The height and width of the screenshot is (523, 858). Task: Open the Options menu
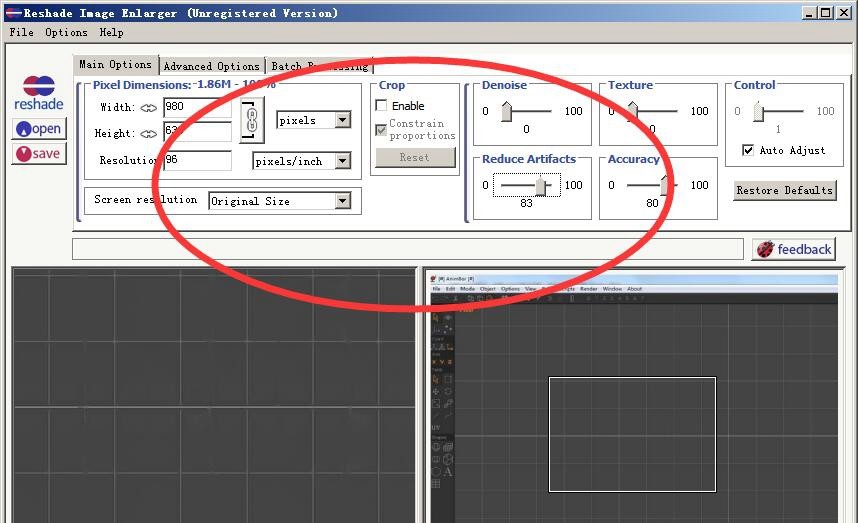(66, 32)
